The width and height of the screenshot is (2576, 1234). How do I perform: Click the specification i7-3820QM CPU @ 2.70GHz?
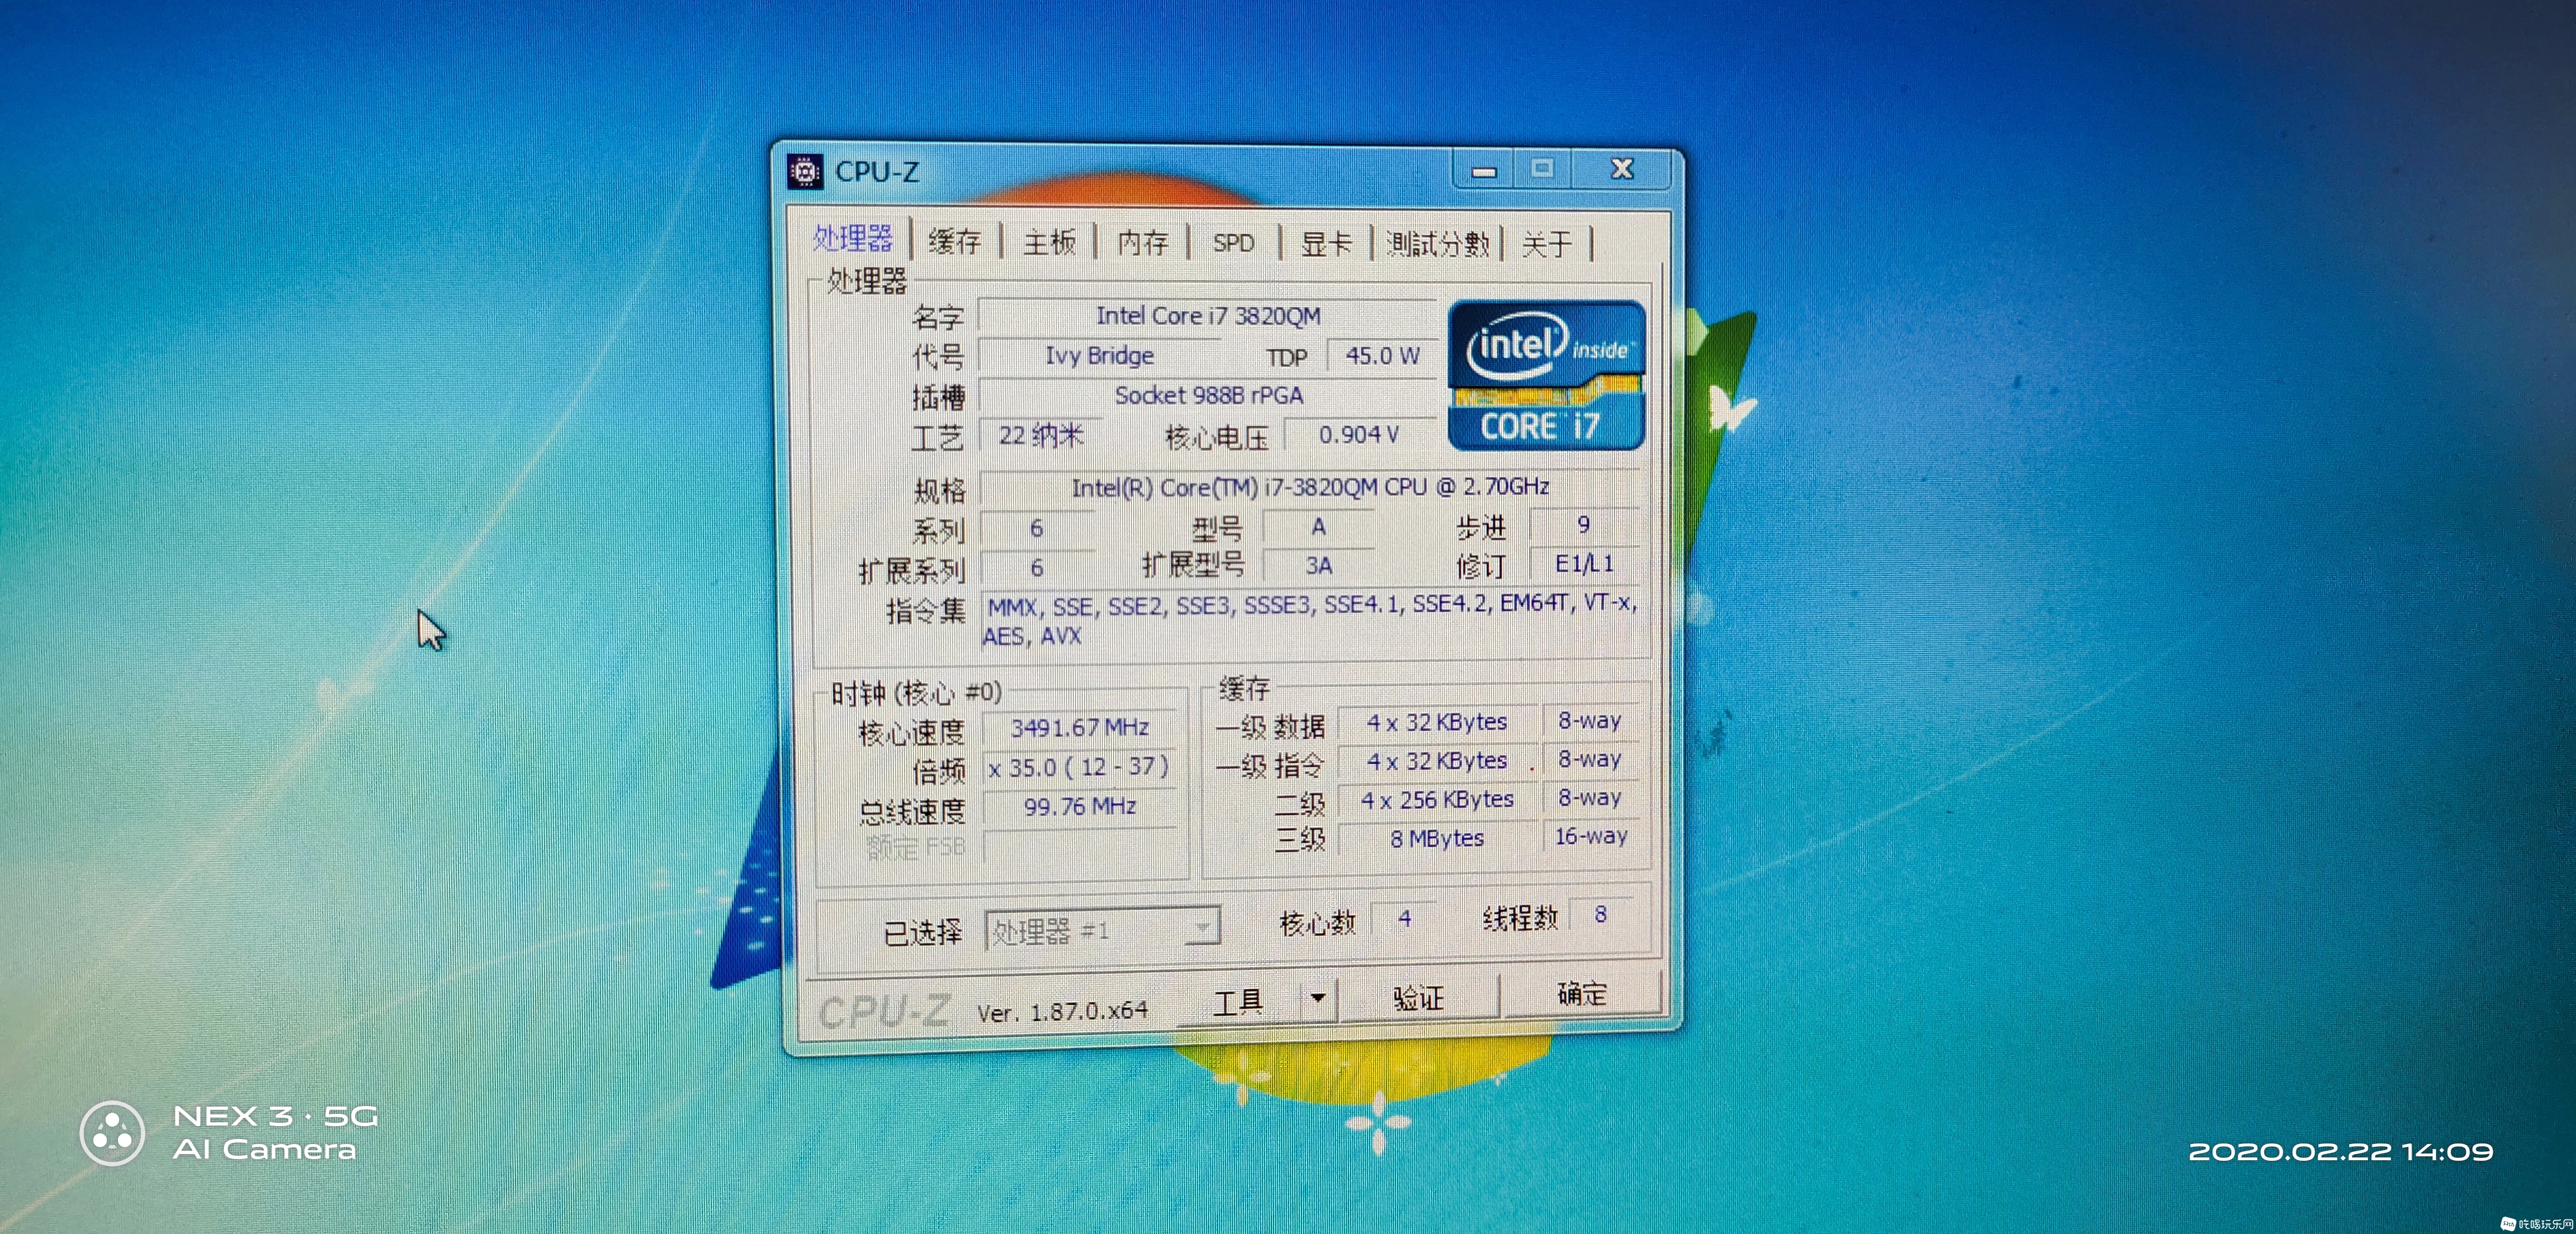click(x=1309, y=487)
